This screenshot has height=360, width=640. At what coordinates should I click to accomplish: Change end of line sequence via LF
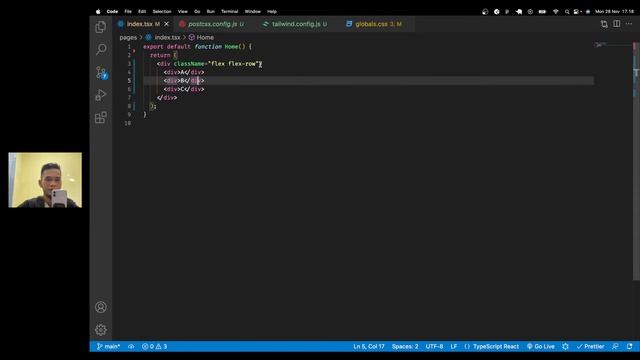453,347
